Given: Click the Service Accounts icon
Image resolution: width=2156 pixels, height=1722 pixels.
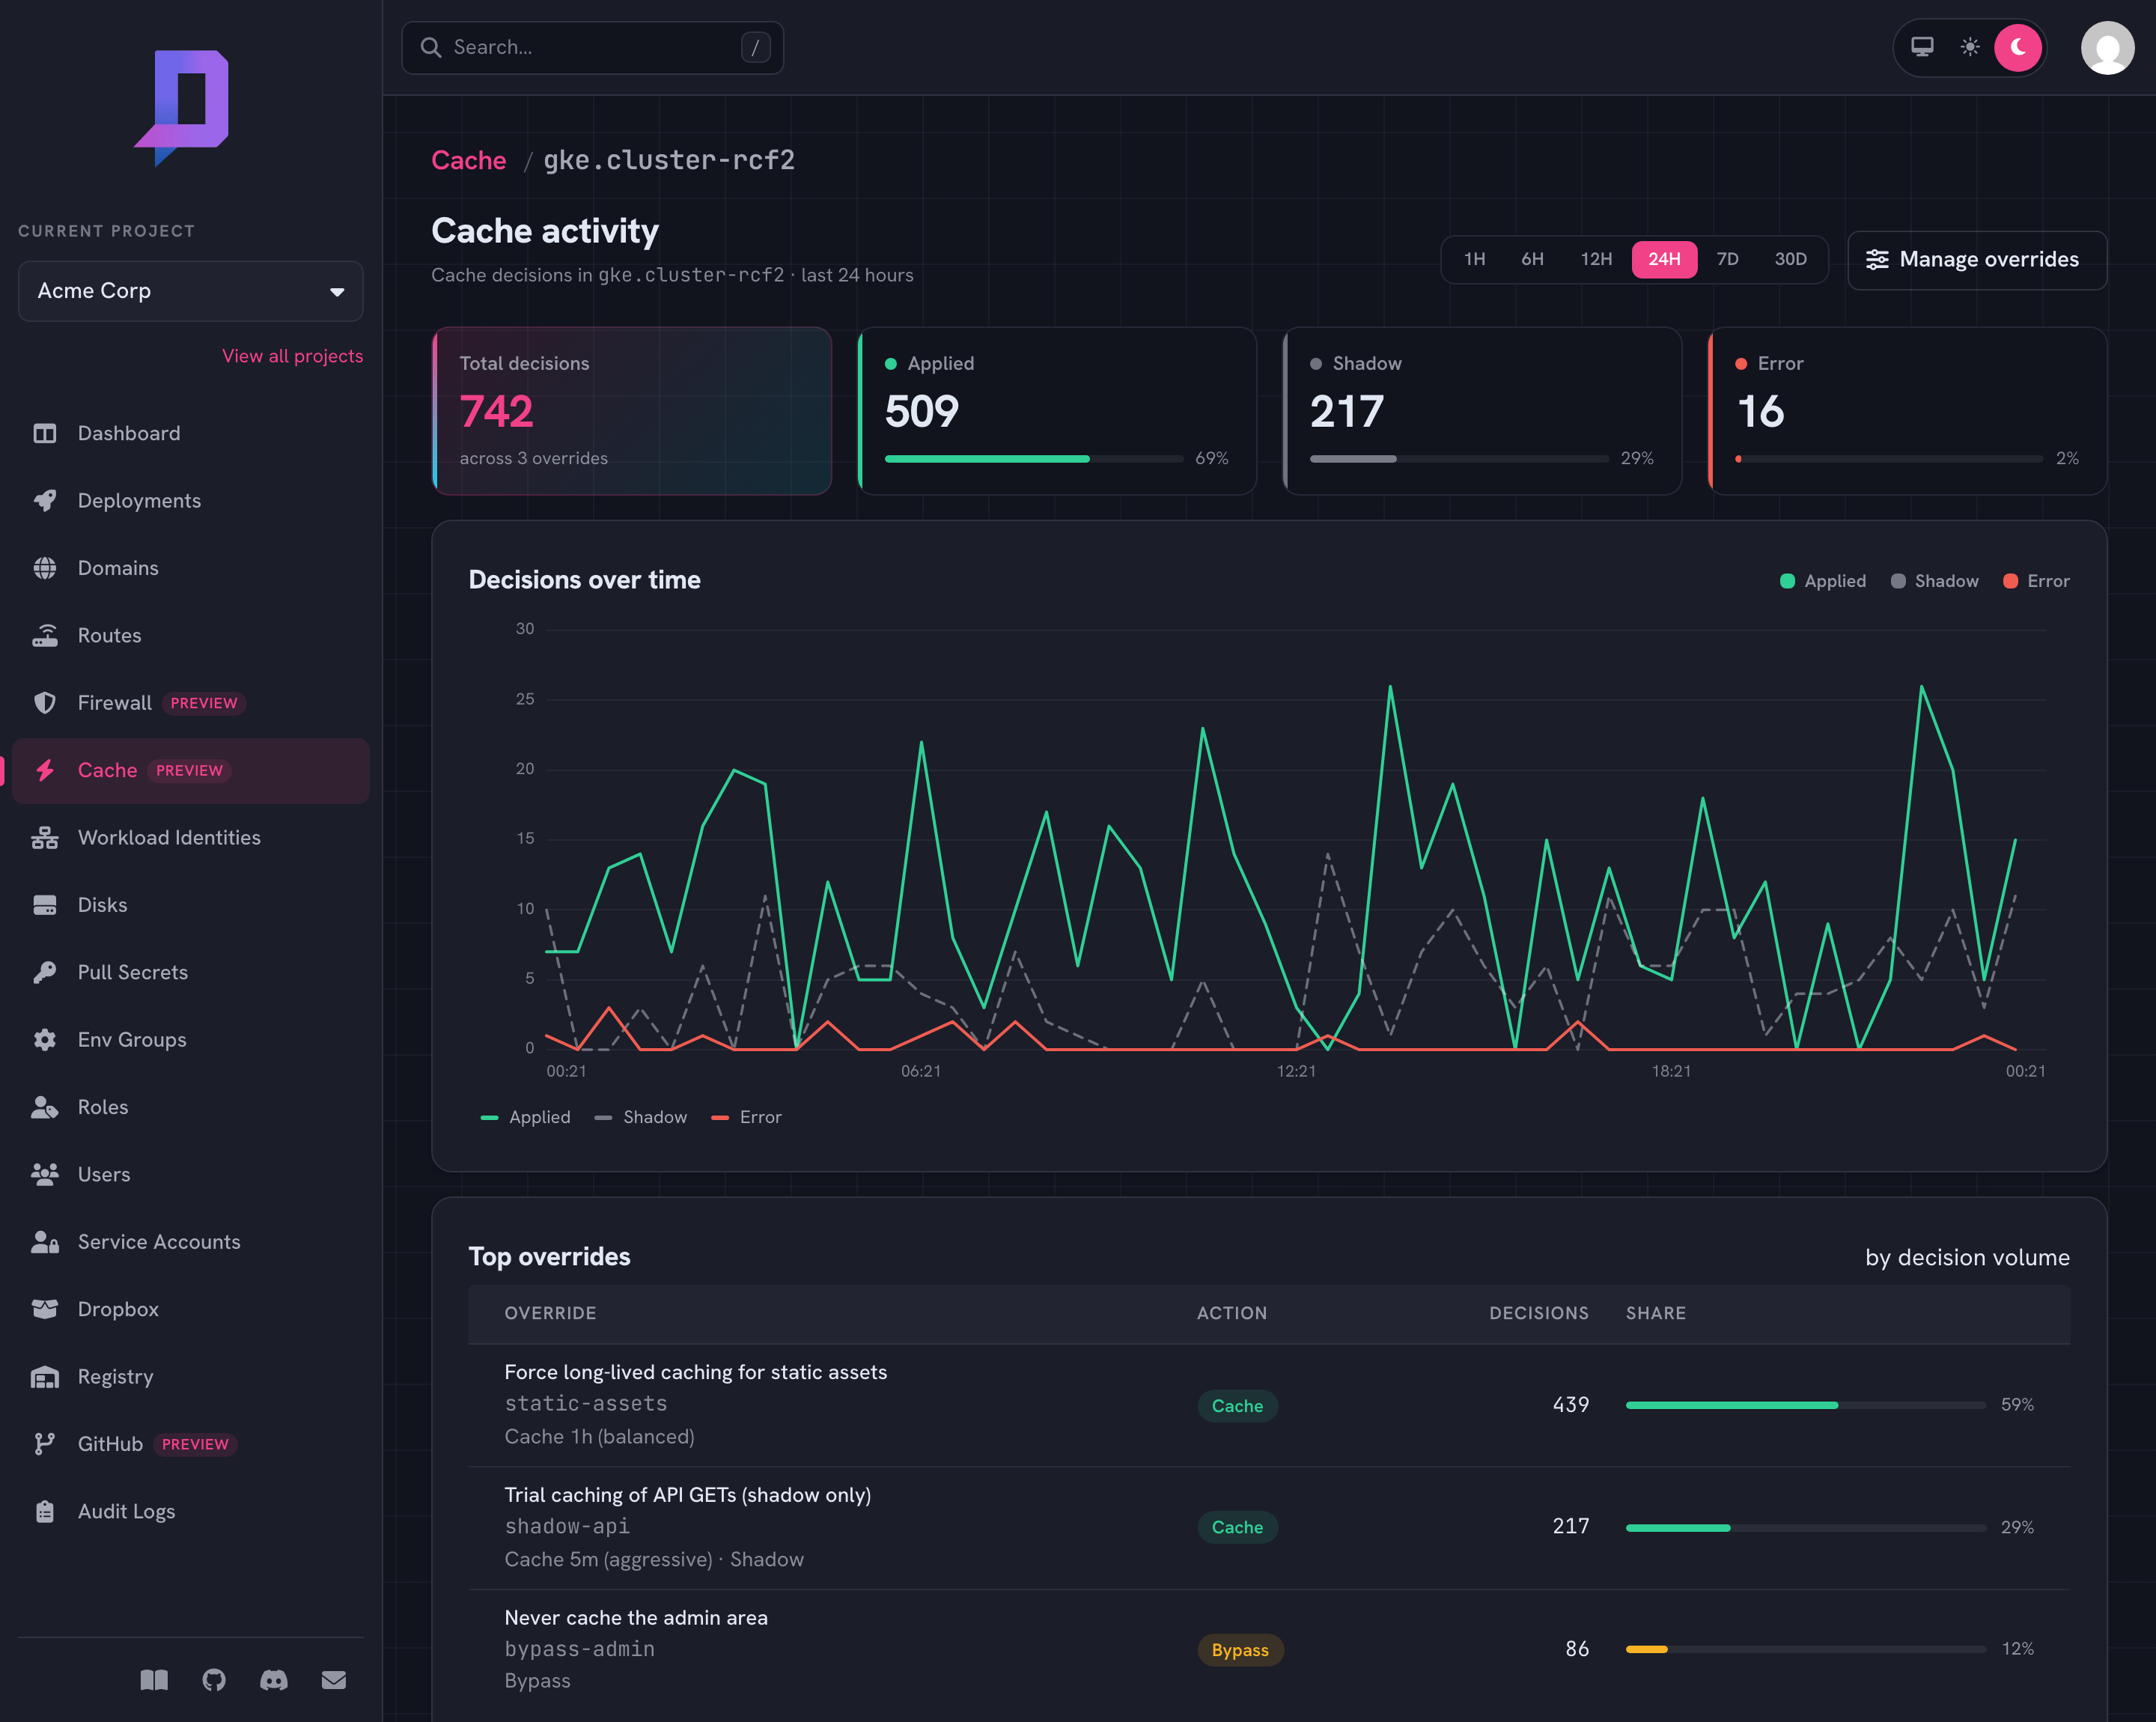Looking at the screenshot, I should point(45,1242).
